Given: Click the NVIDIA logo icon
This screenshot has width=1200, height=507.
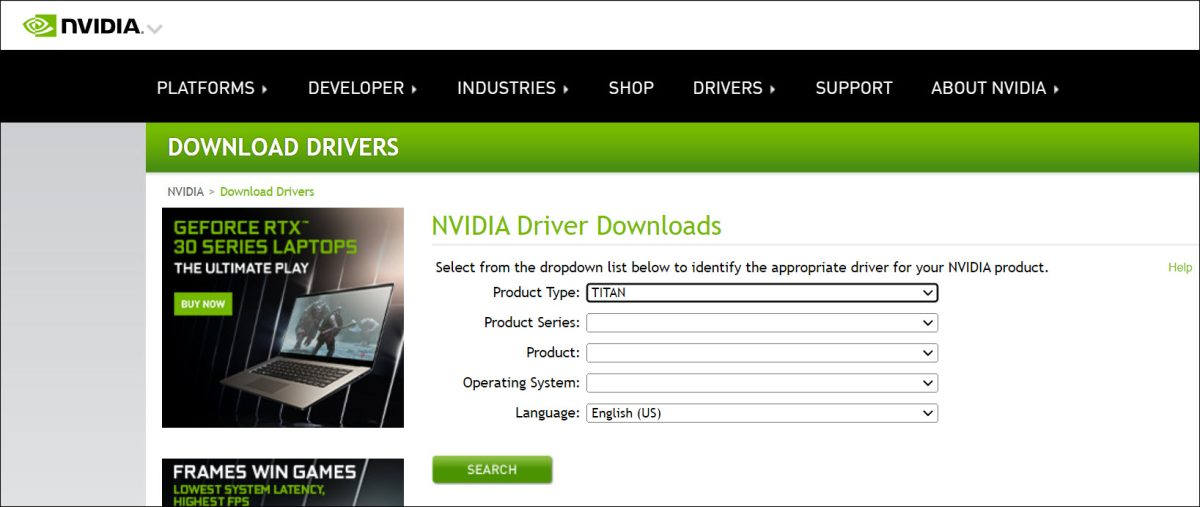Looking at the screenshot, I should coord(40,26).
